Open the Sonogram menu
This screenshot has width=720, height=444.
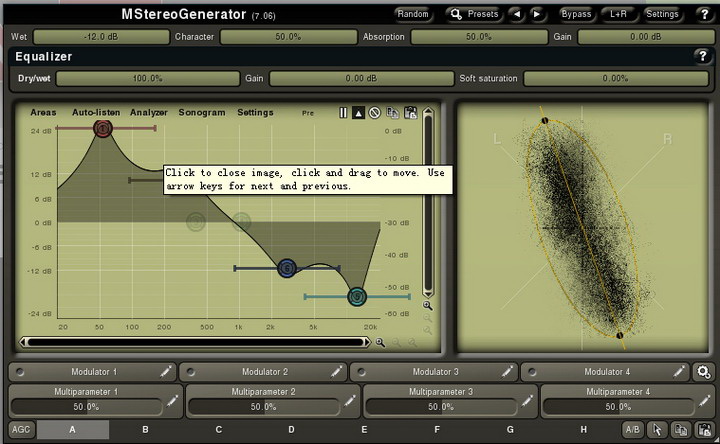point(202,112)
